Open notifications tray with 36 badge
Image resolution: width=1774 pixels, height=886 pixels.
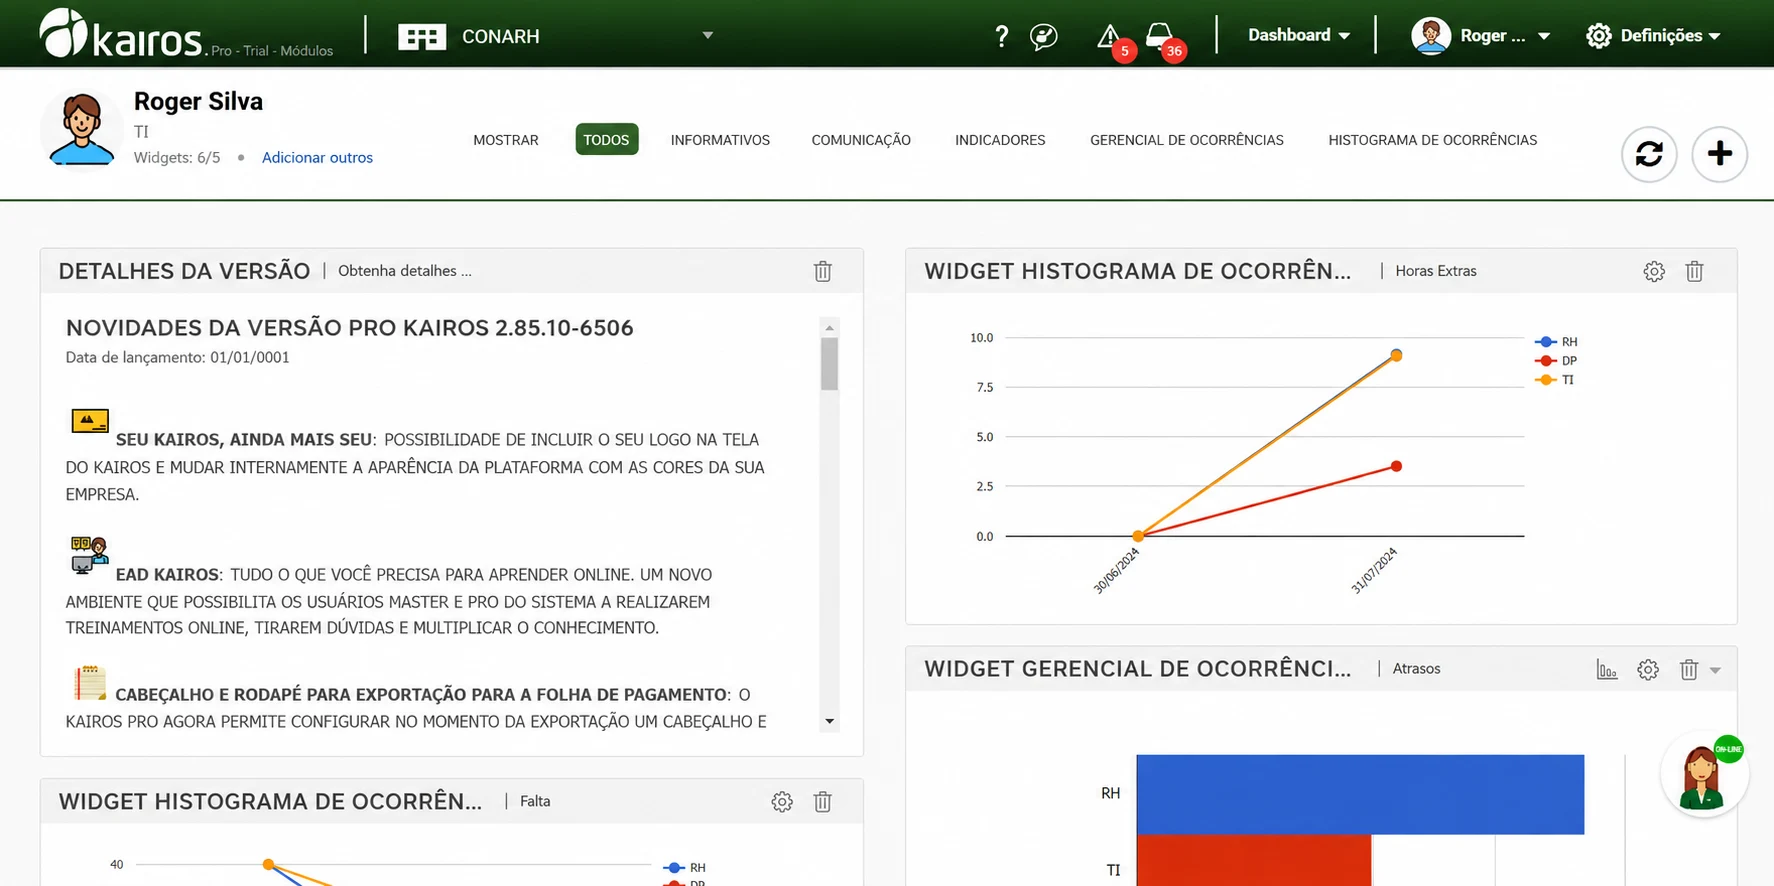click(1160, 37)
